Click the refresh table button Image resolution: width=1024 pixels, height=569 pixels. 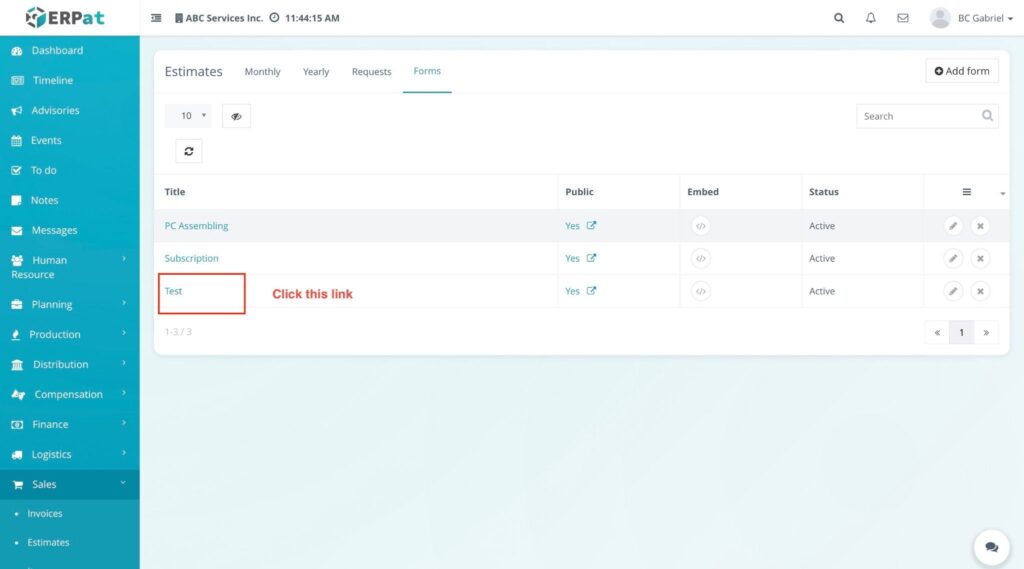tap(189, 151)
